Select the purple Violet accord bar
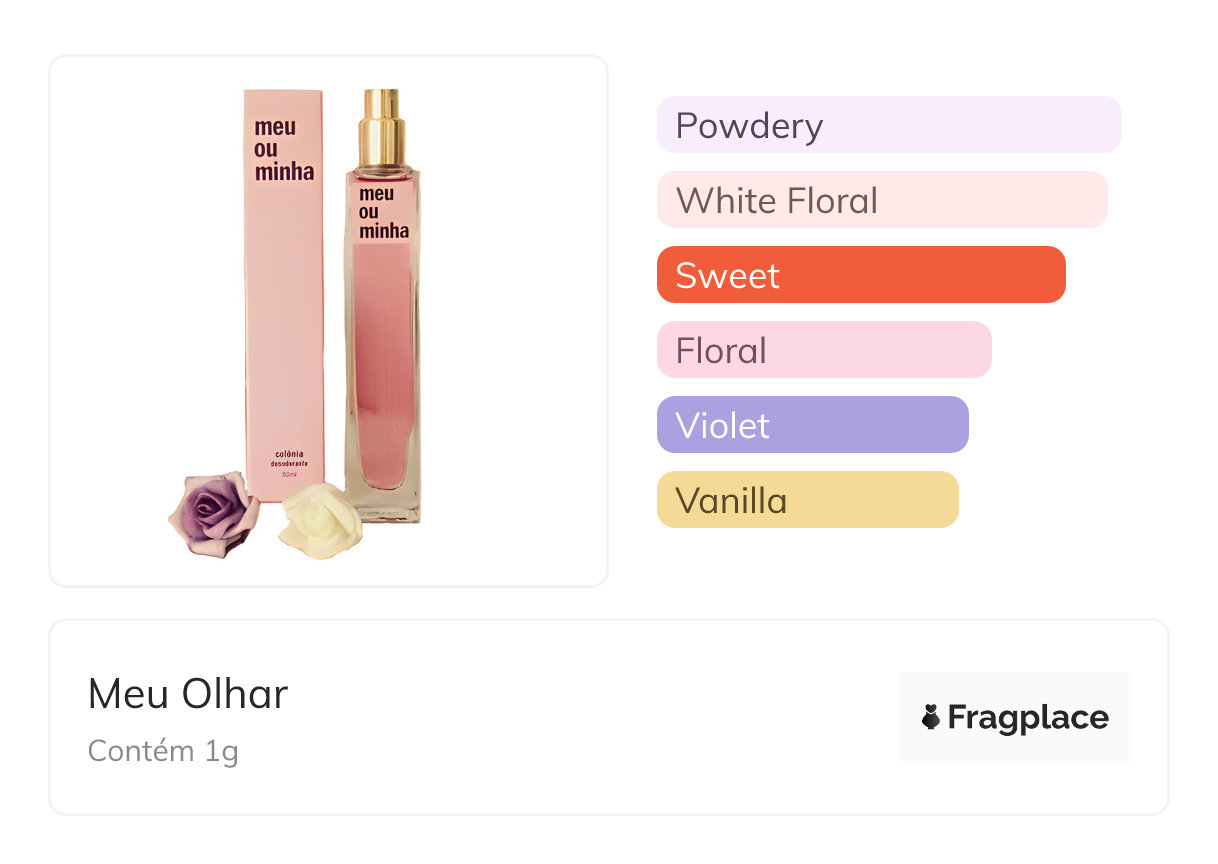The height and width of the screenshot is (864, 1218). [812, 425]
